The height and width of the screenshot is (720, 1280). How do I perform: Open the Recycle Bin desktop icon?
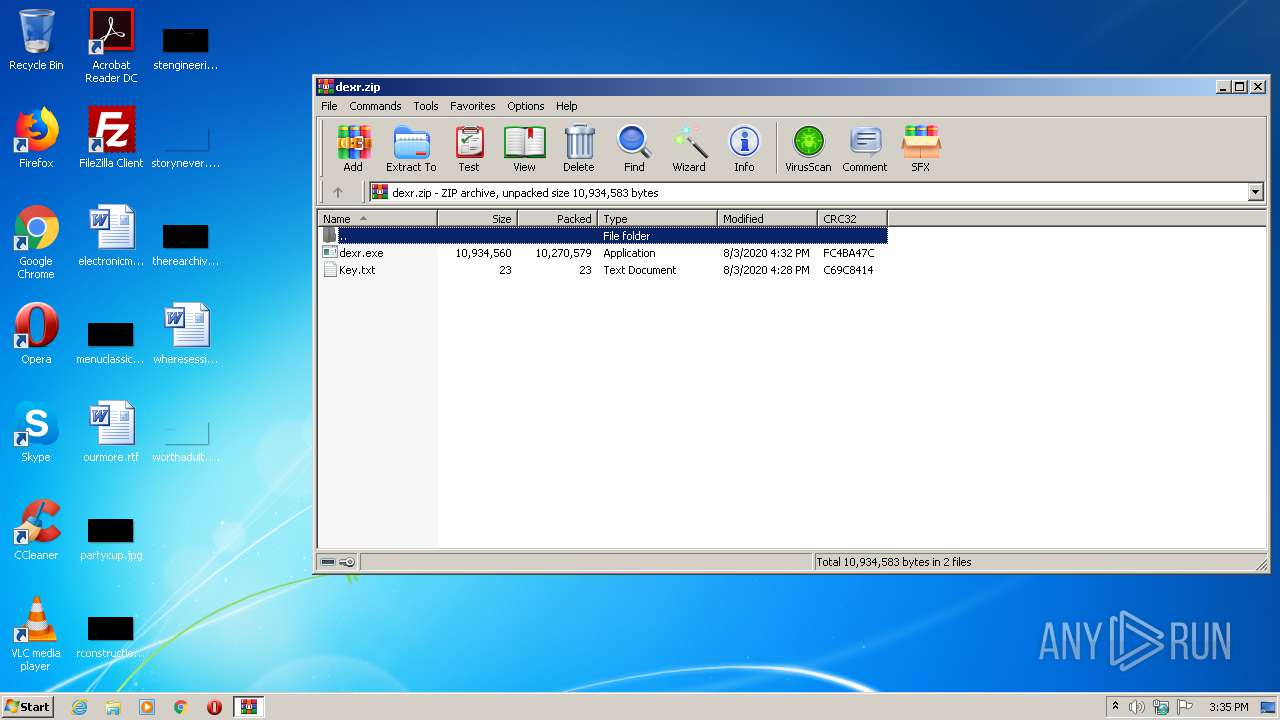click(36, 40)
